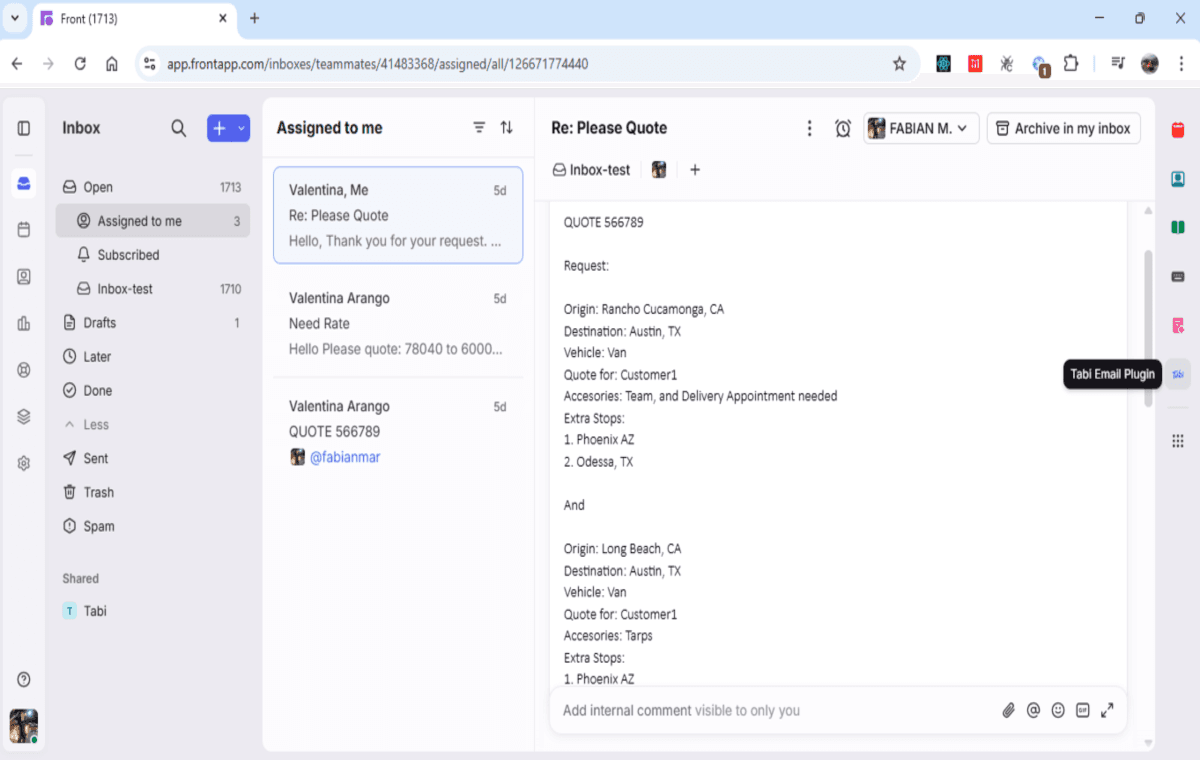Insert an emoji into the comment

1057,710
